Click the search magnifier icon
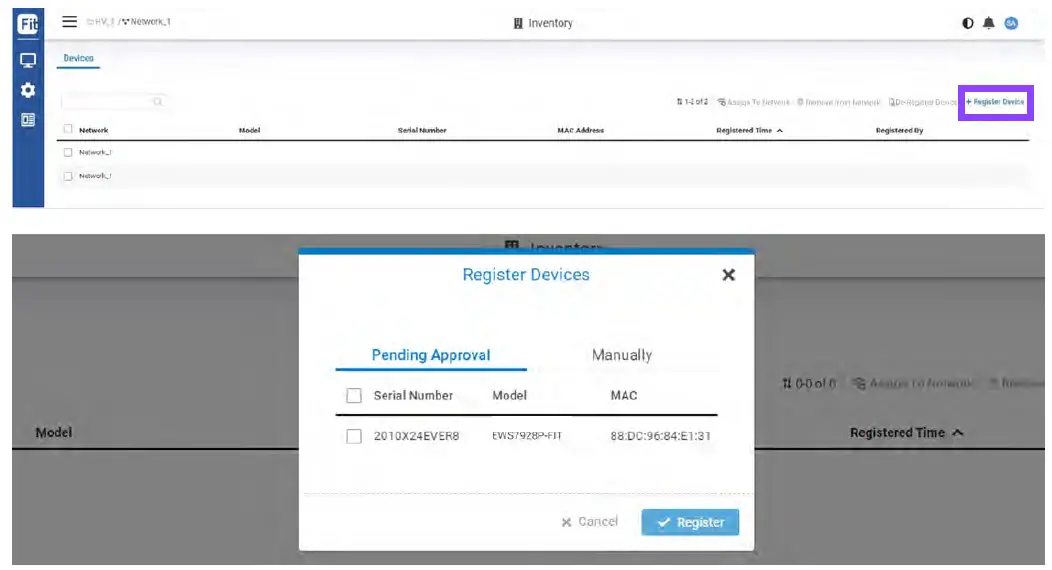The height and width of the screenshot is (570, 1052). [158, 102]
